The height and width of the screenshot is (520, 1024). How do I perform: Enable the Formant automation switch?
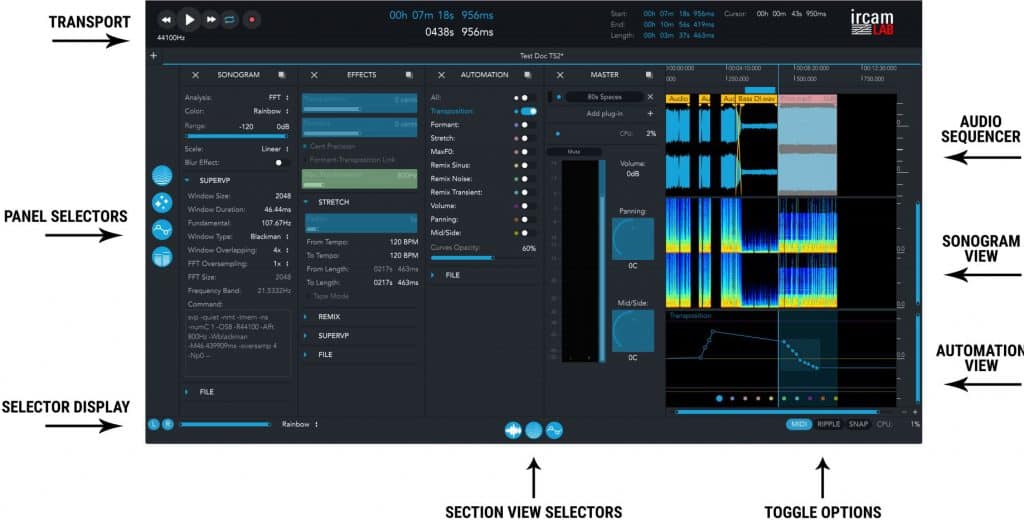[x=528, y=125]
